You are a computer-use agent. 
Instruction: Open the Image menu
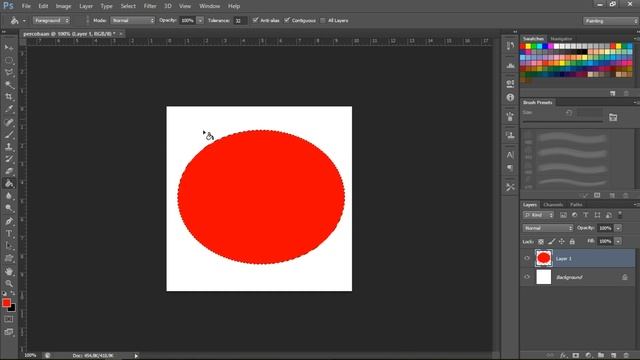click(63, 6)
